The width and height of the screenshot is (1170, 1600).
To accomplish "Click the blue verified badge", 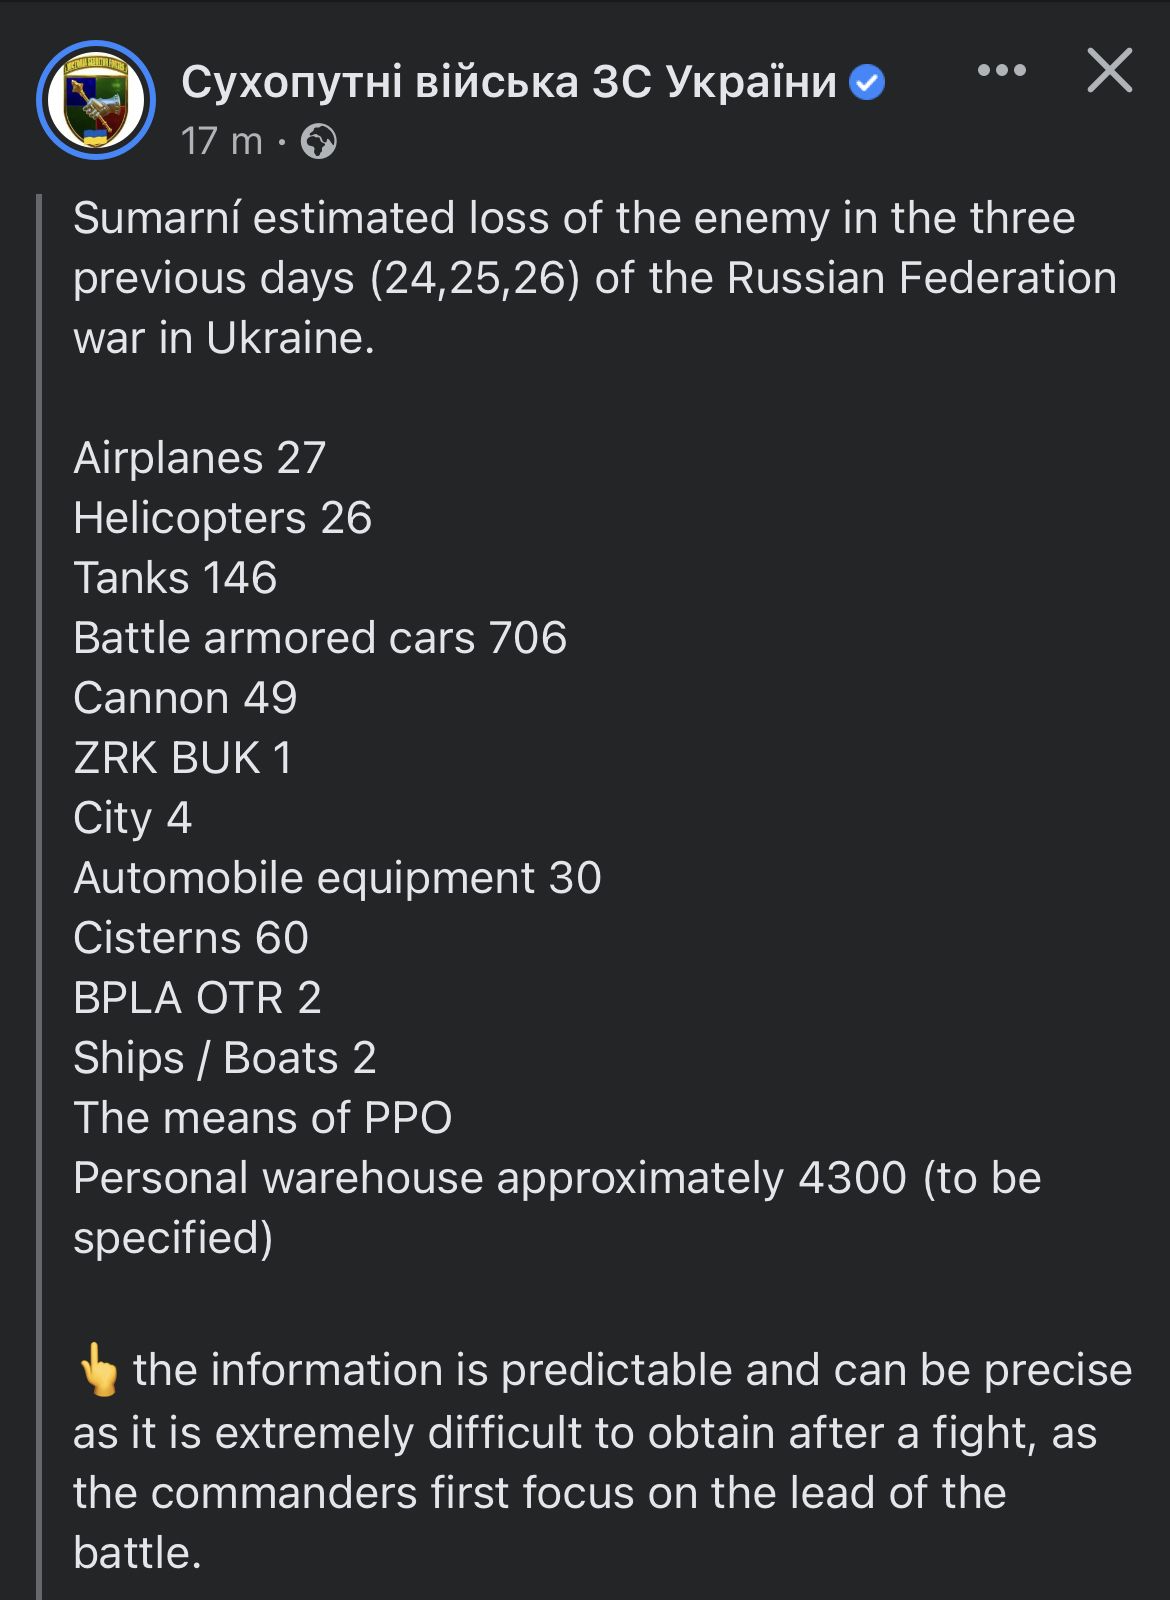I will [x=867, y=82].
